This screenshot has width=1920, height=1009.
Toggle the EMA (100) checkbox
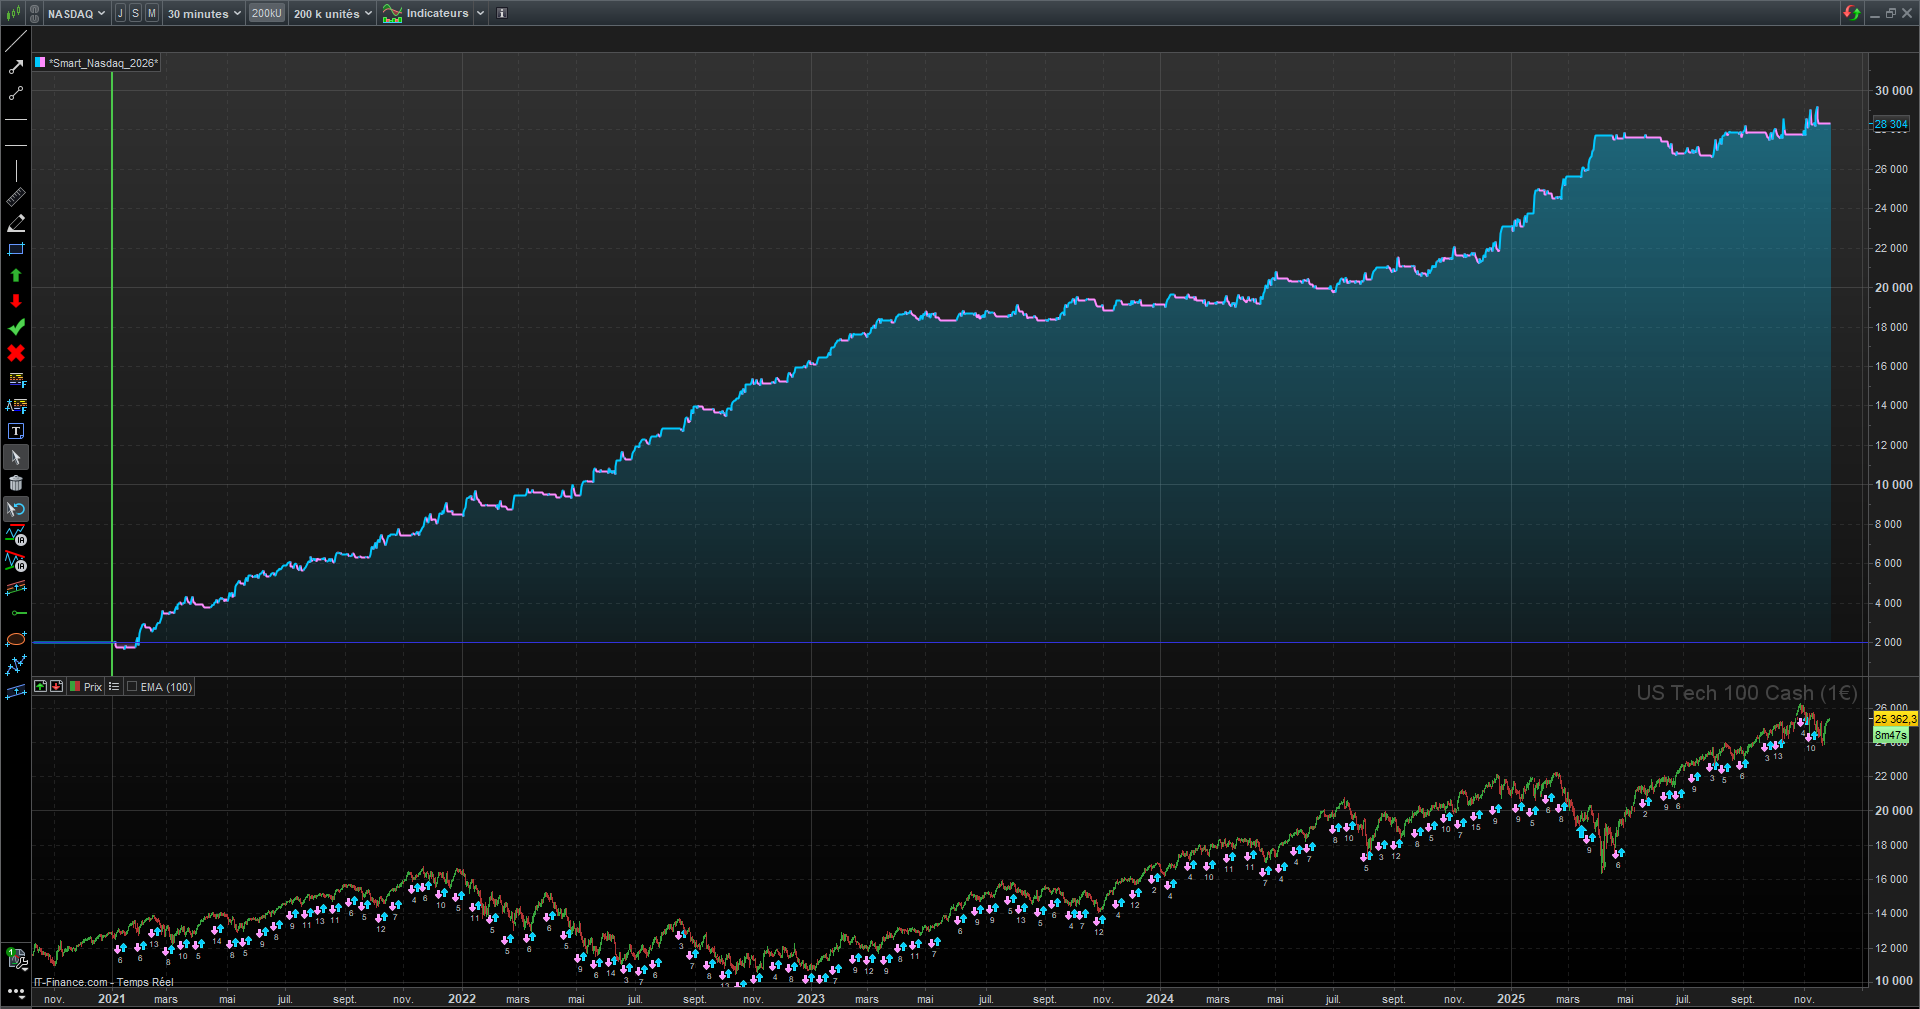click(x=132, y=687)
